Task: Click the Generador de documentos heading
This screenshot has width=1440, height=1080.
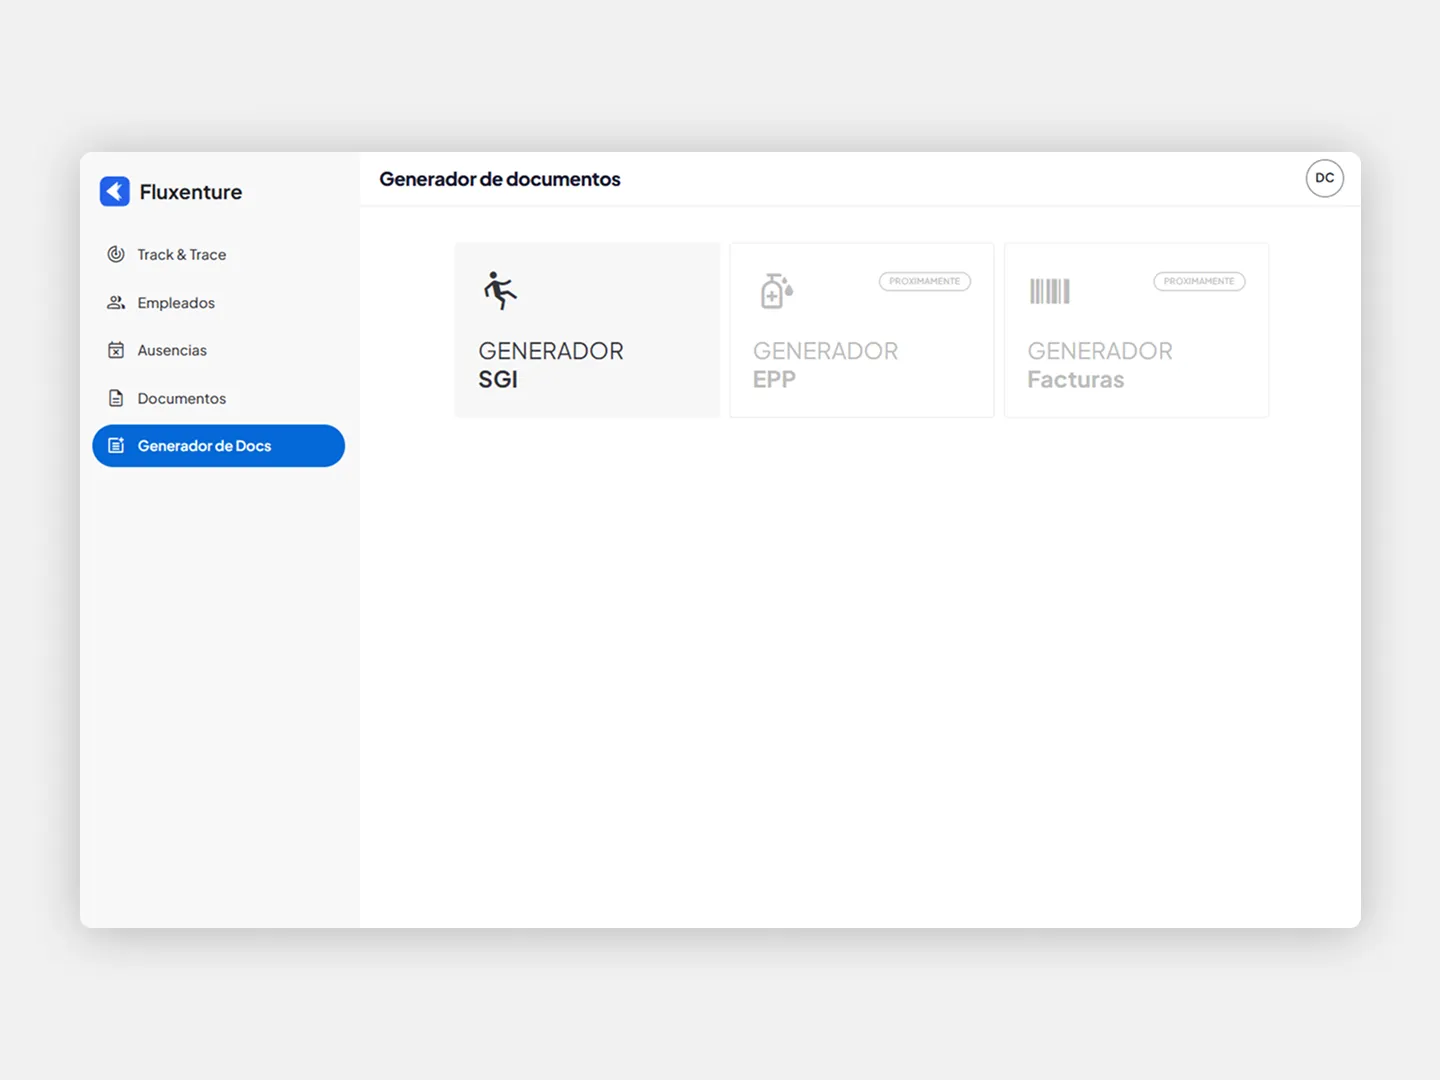Action: [x=500, y=179]
